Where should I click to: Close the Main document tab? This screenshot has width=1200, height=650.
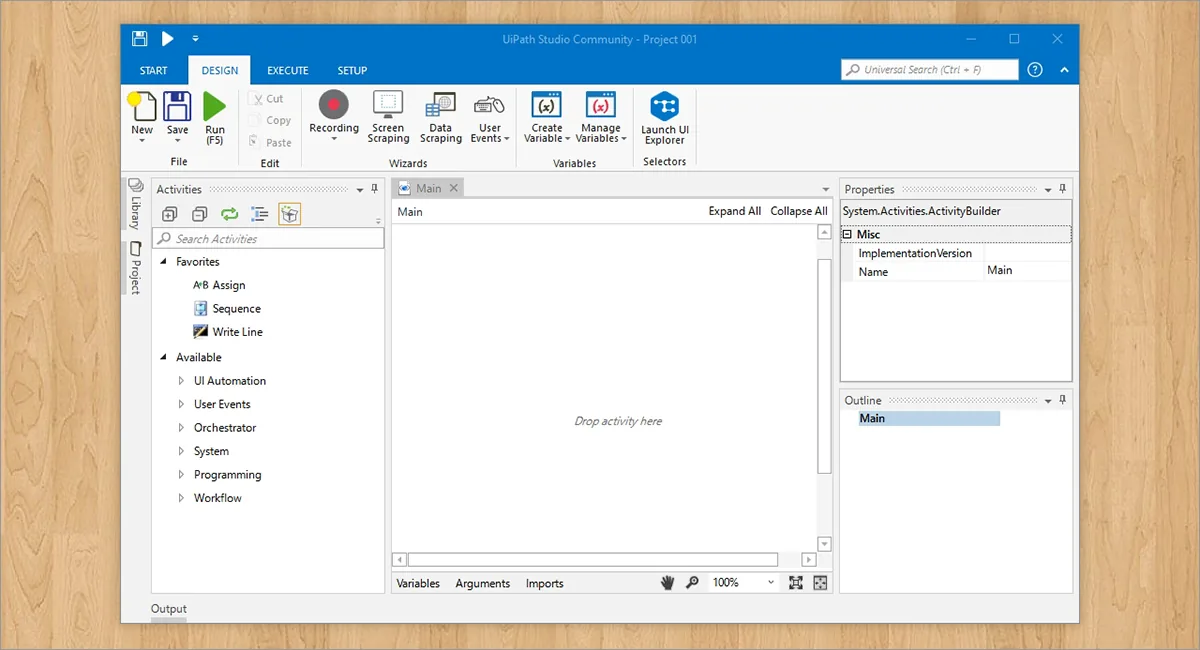(453, 188)
